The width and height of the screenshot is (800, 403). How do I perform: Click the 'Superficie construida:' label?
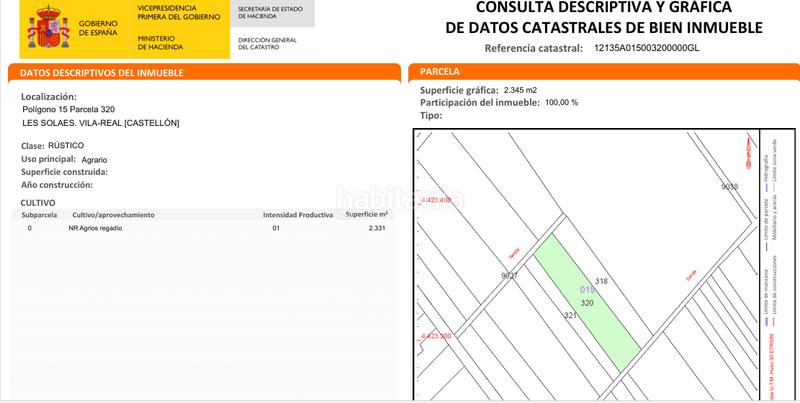pos(64,172)
